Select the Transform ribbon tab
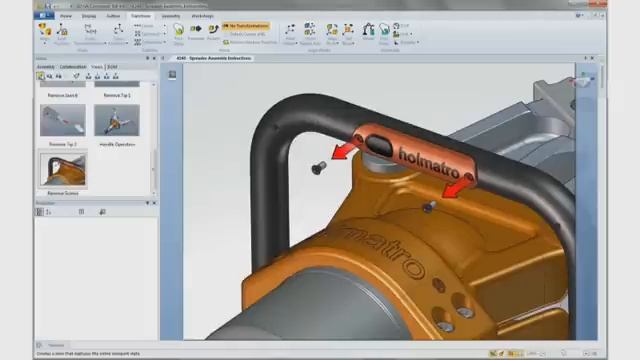The width and height of the screenshot is (640, 360). 141,16
